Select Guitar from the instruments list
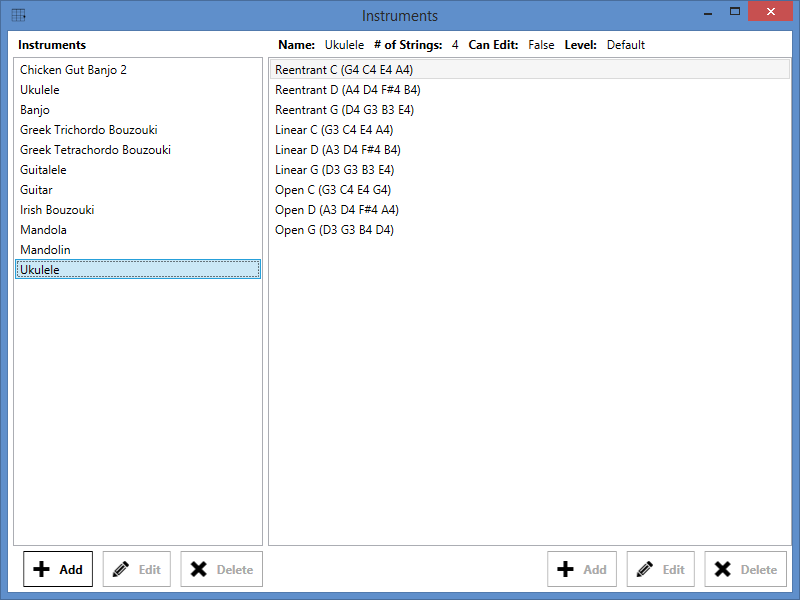800x600 pixels. tap(36, 190)
